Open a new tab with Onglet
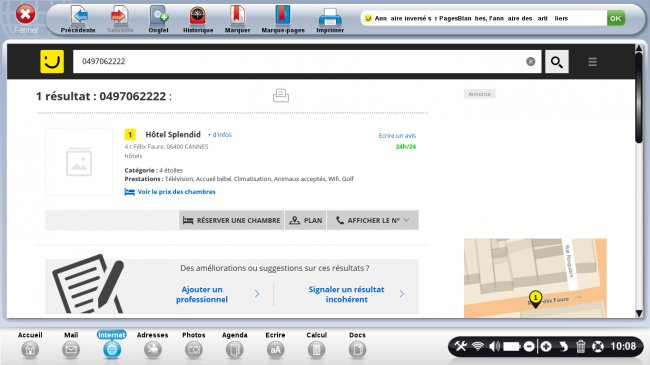This screenshot has height=365, width=650. (x=158, y=19)
